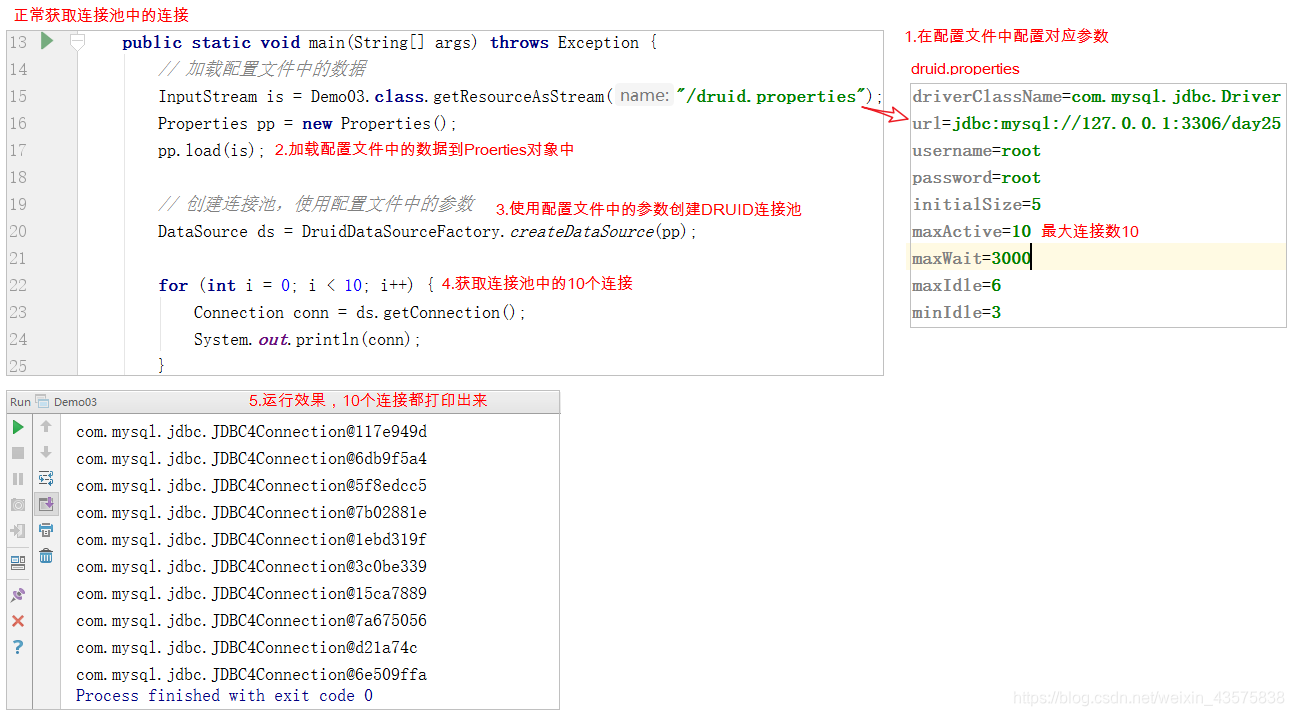Image resolution: width=1294 pixels, height=716 pixels.
Task: Click the maxActive=10 property entry
Action: [971, 232]
